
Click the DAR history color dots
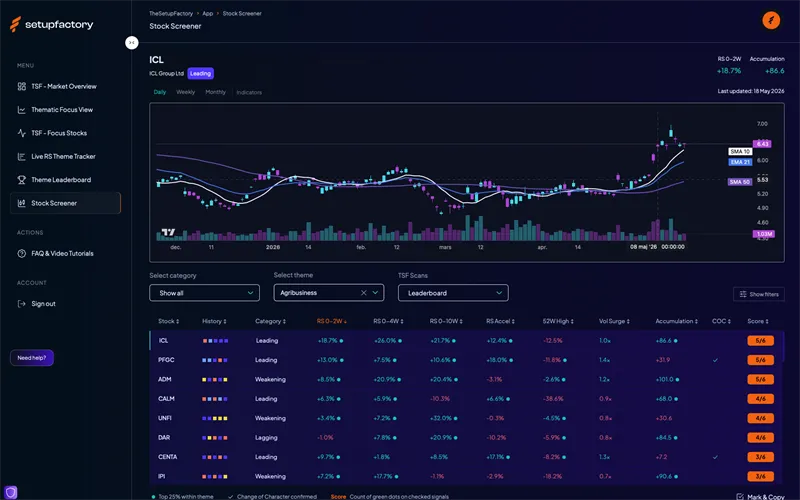pos(215,438)
